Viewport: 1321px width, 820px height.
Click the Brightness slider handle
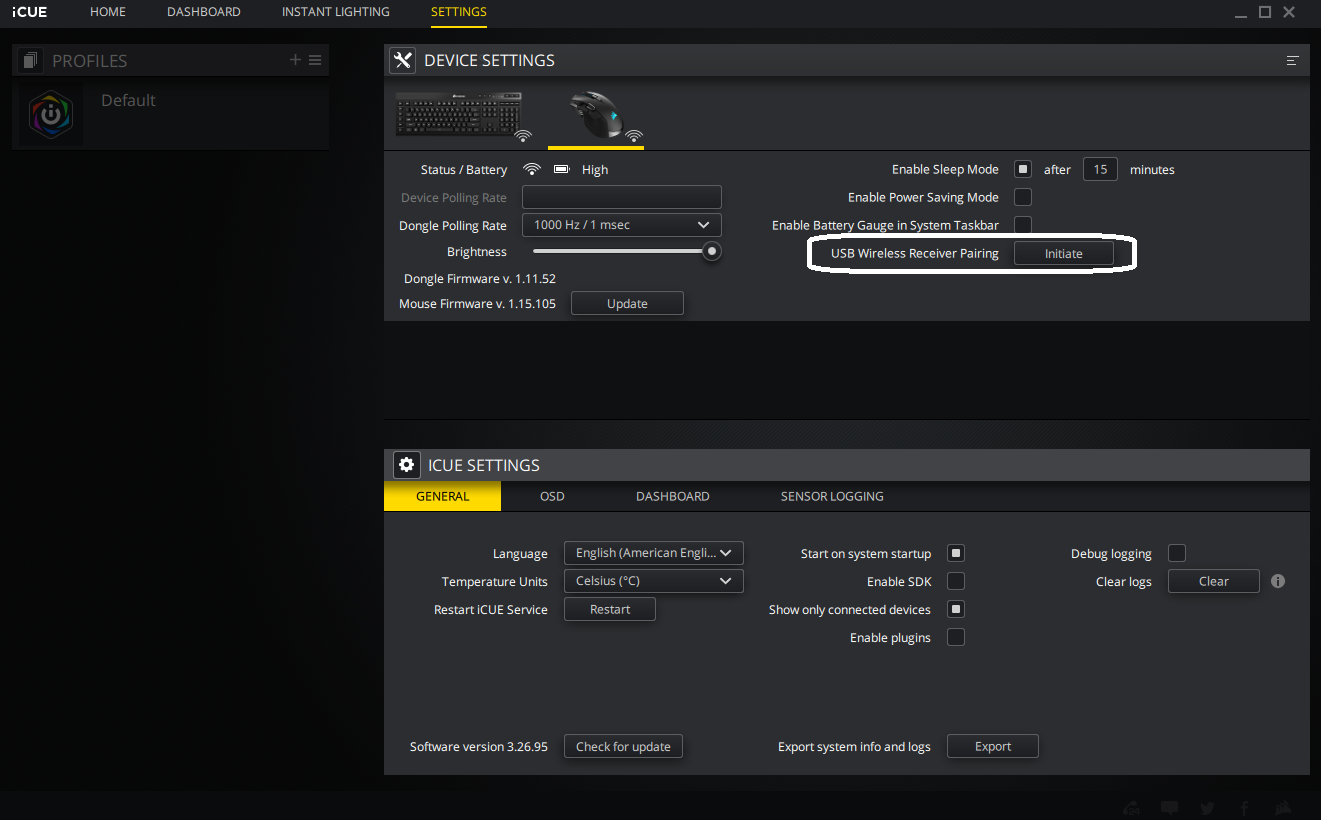[712, 252]
